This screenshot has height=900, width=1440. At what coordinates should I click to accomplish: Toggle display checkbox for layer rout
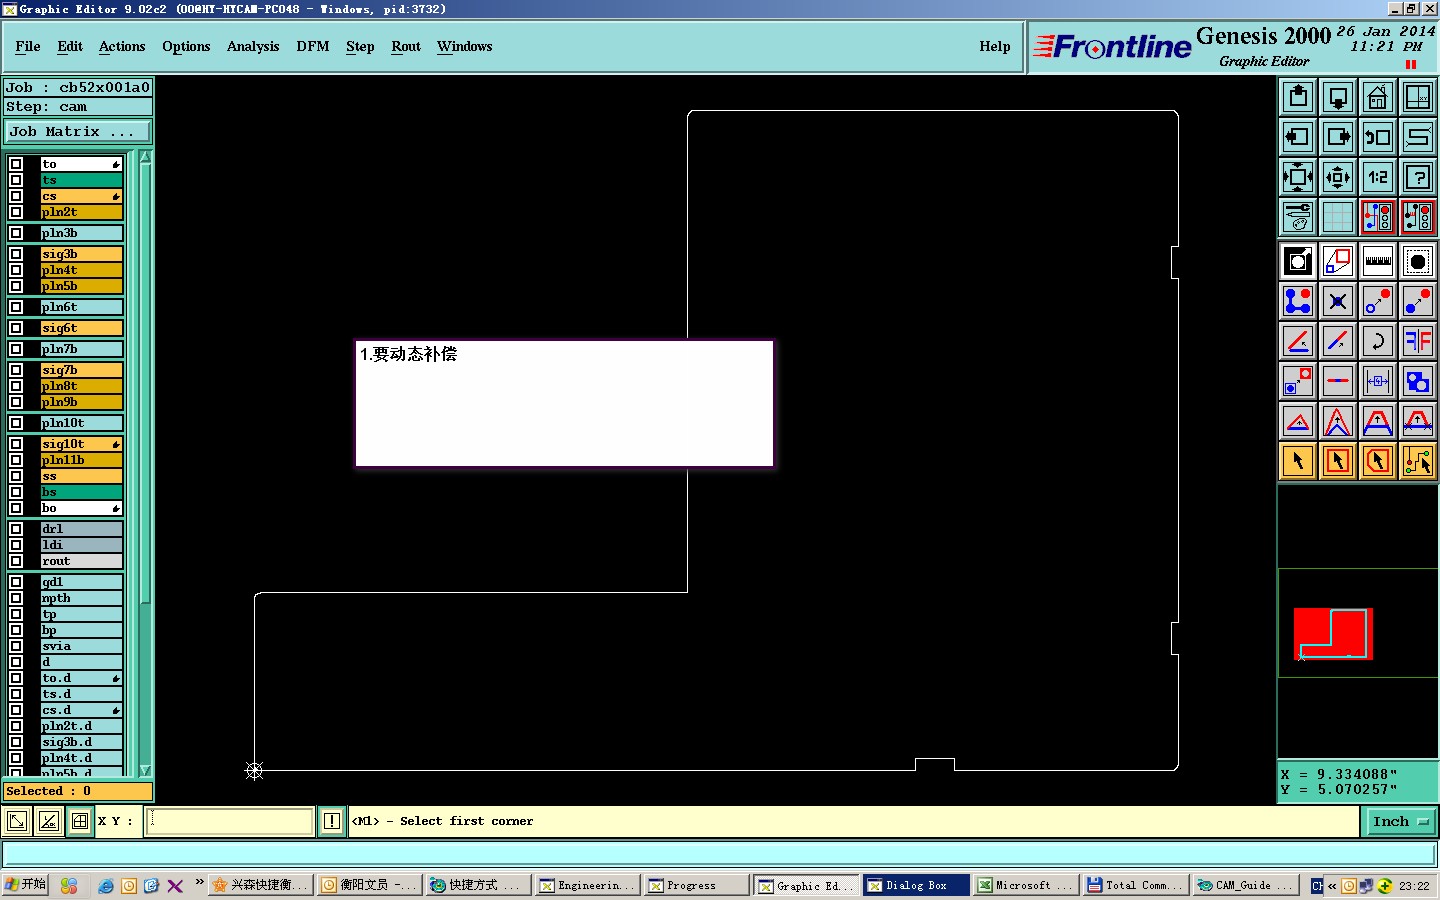(x=16, y=561)
